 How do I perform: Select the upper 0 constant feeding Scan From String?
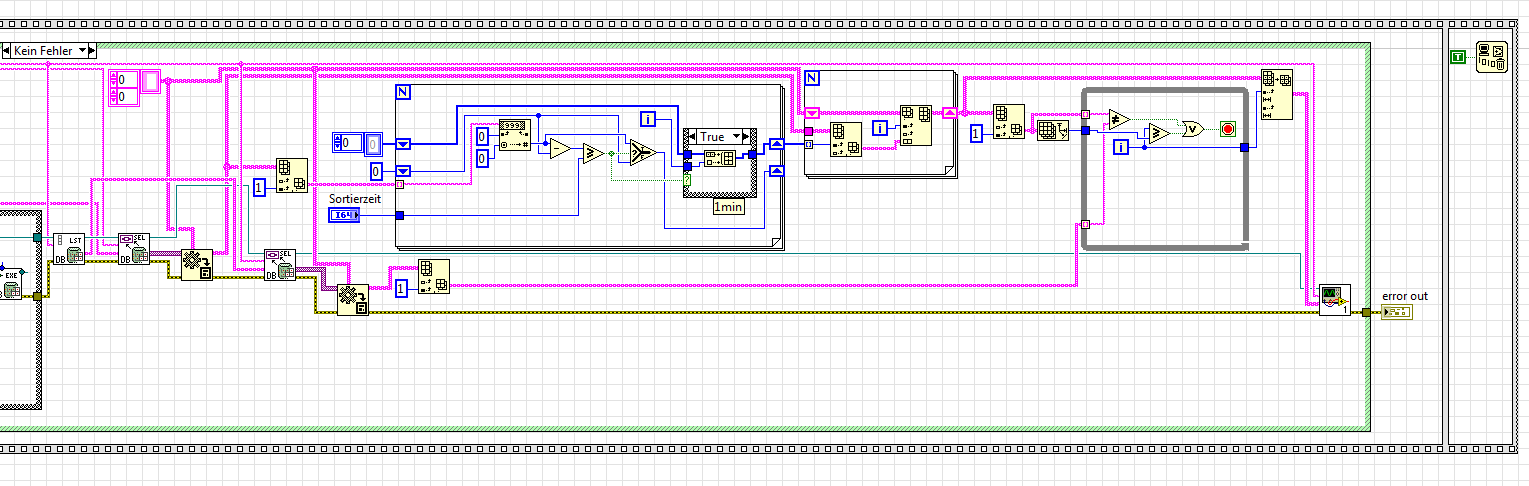(x=481, y=137)
